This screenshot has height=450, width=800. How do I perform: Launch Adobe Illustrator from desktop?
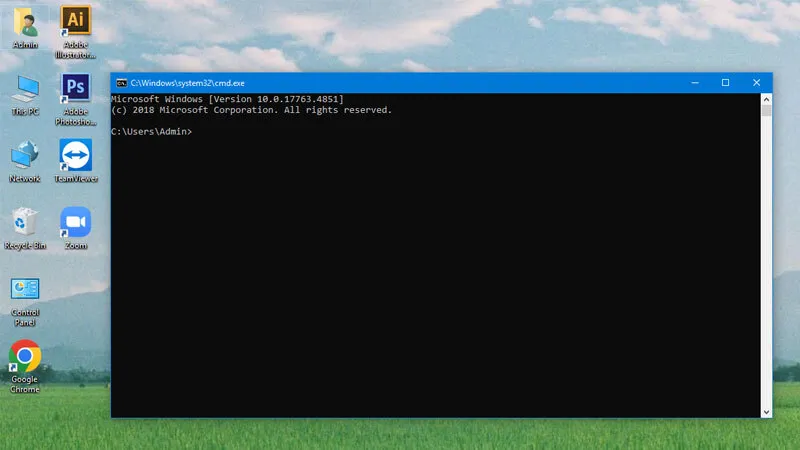coord(76,32)
